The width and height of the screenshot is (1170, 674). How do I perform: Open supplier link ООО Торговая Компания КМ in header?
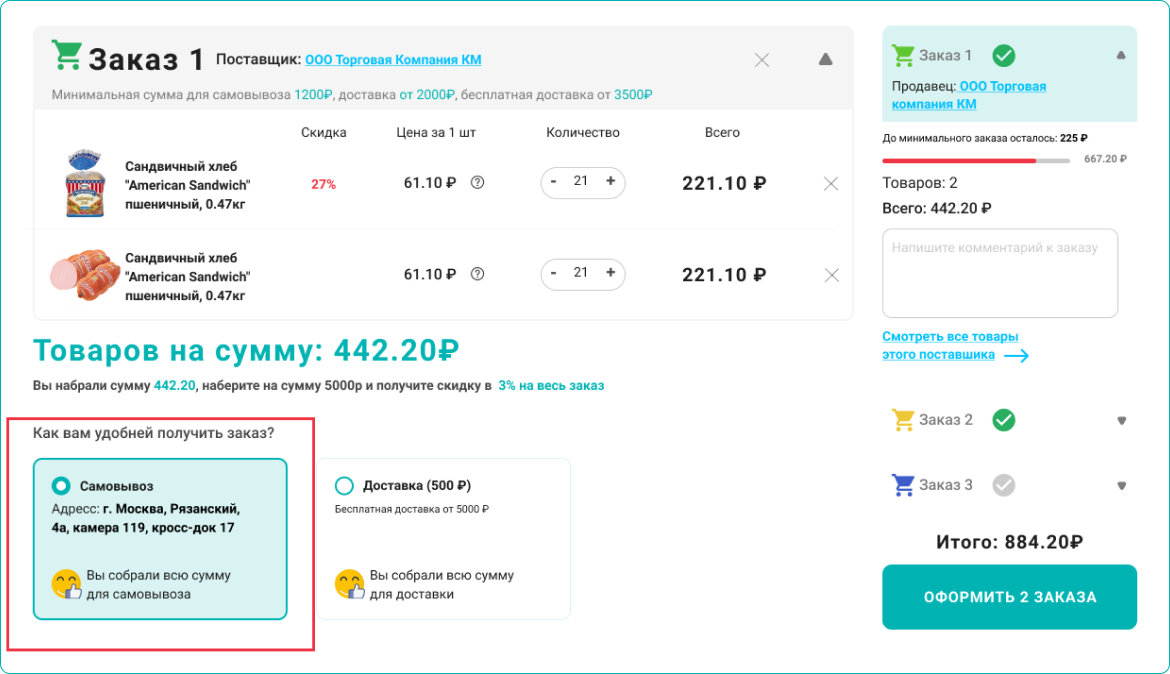point(393,60)
